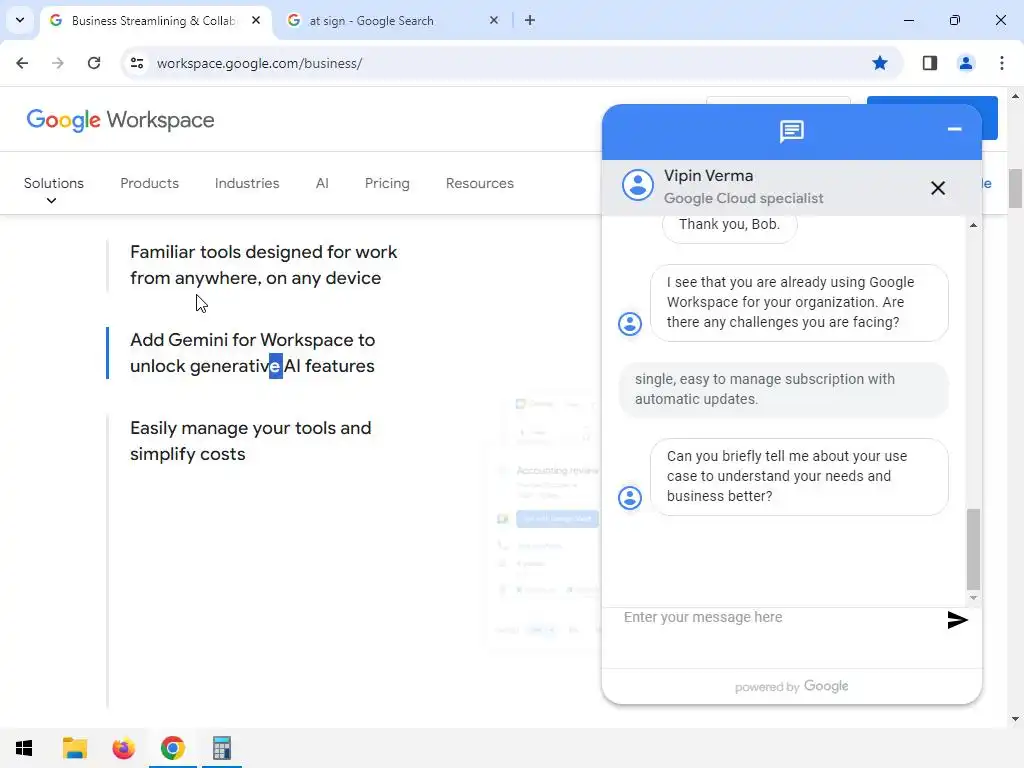Close the chat with Vipin Verma
Screen dimensions: 1024x768
point(938,188)
